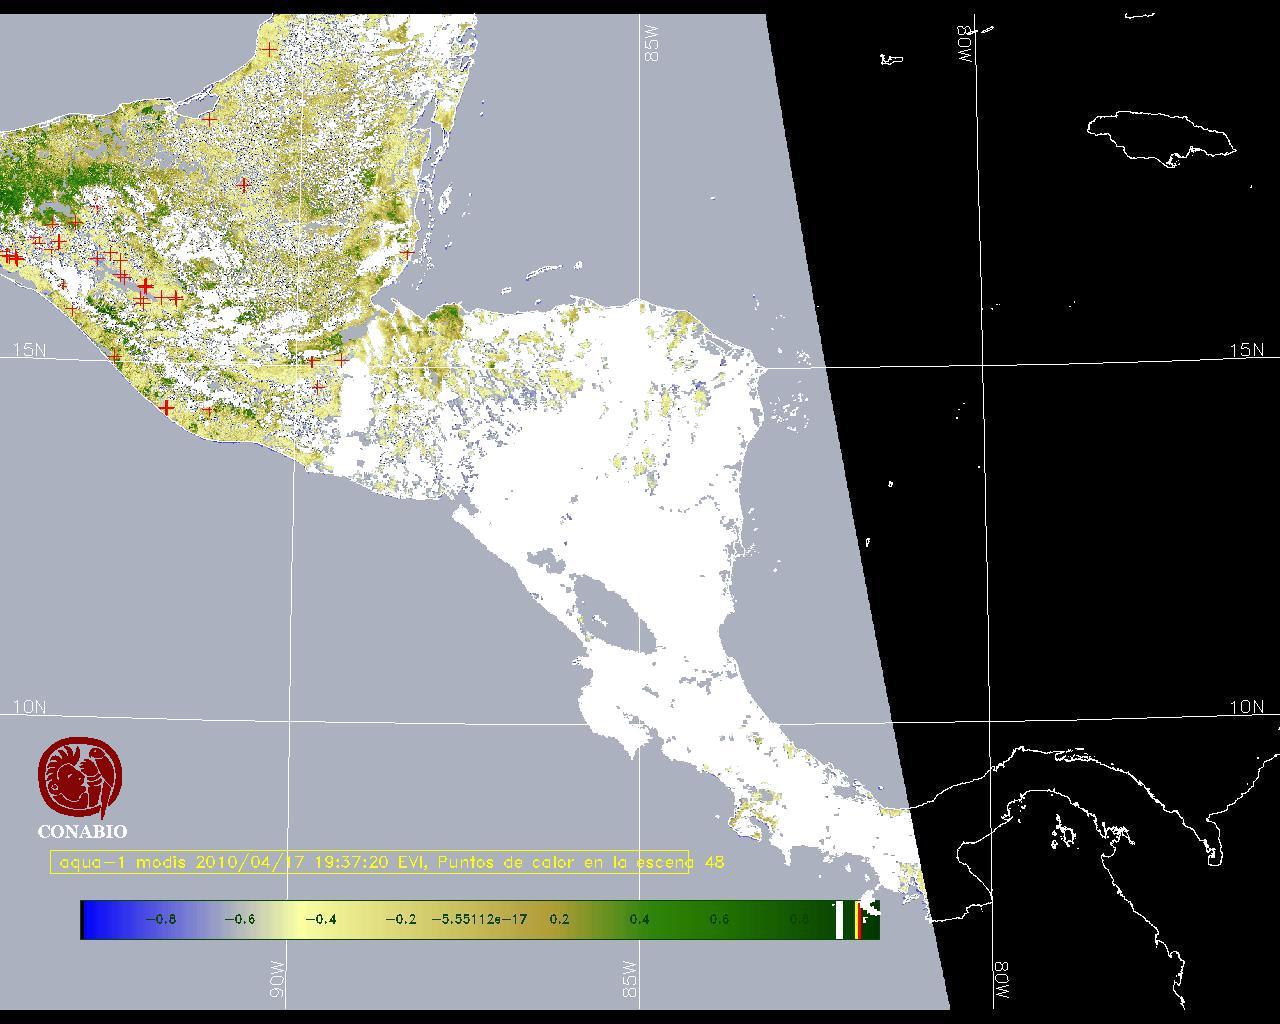The image size is (1280, 1024).
Task: Click the white-red marker at colorbar right end
Action: point(856,920)
